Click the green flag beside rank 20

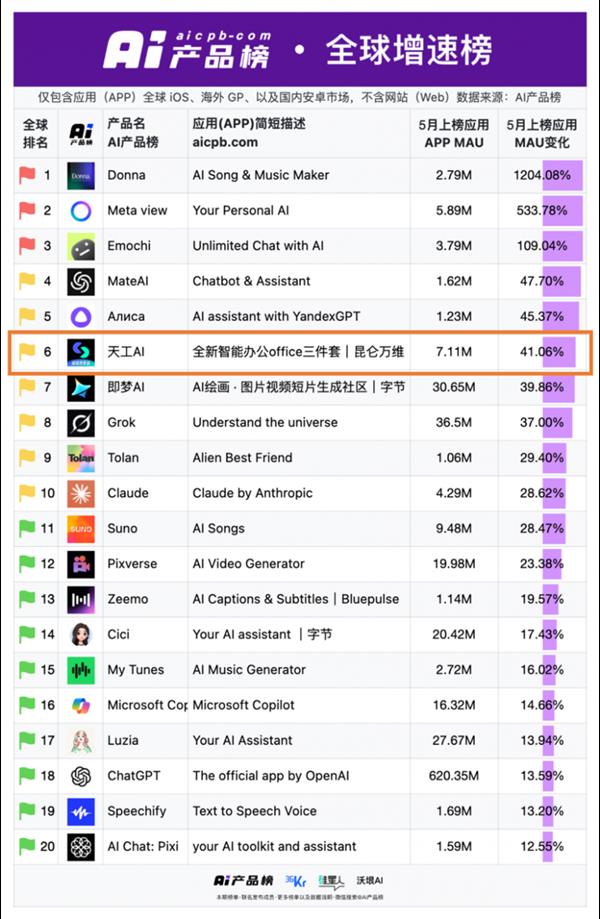click(x=27, y=846)
